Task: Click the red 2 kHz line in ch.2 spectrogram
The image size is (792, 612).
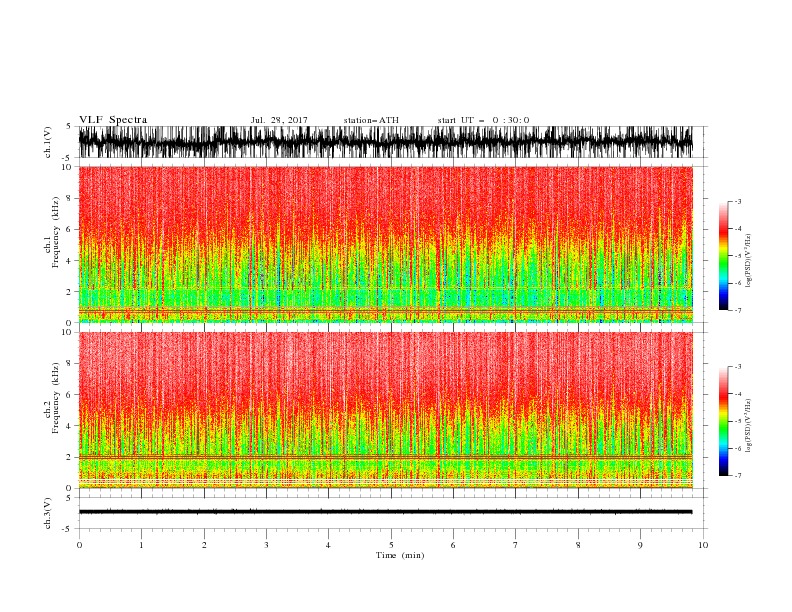Action: click(x=385, y=457)
